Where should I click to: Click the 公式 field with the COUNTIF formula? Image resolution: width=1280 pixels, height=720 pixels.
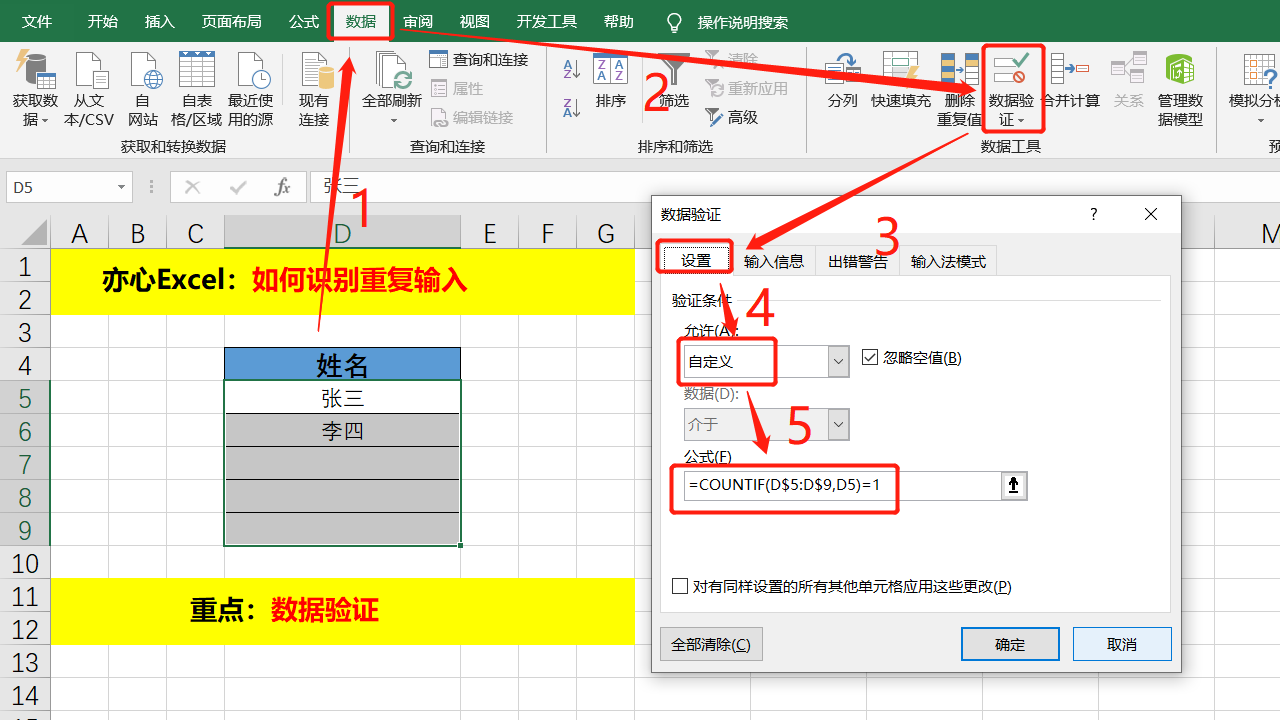843,486
